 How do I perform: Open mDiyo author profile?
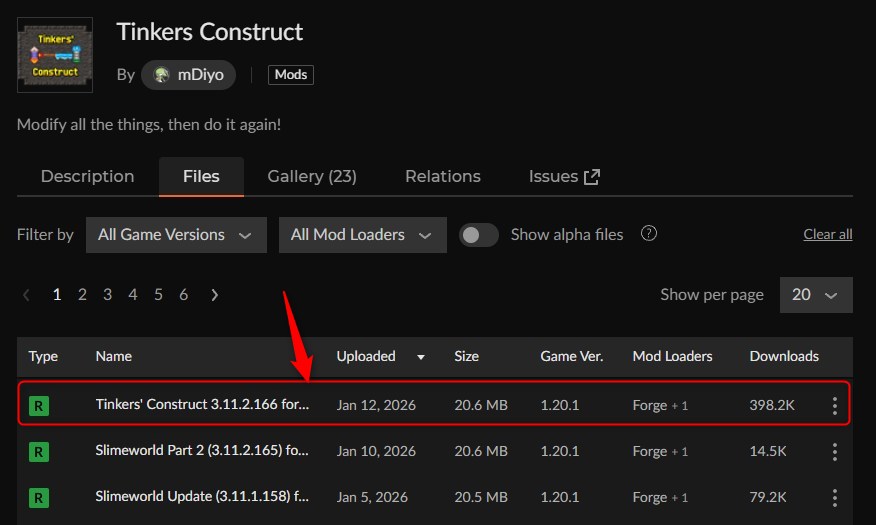tap(188, 75)
